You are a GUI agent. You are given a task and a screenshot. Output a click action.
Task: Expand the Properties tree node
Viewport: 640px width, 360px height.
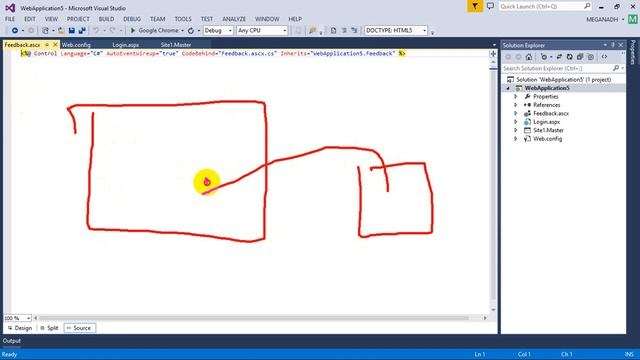pos(516,97)
